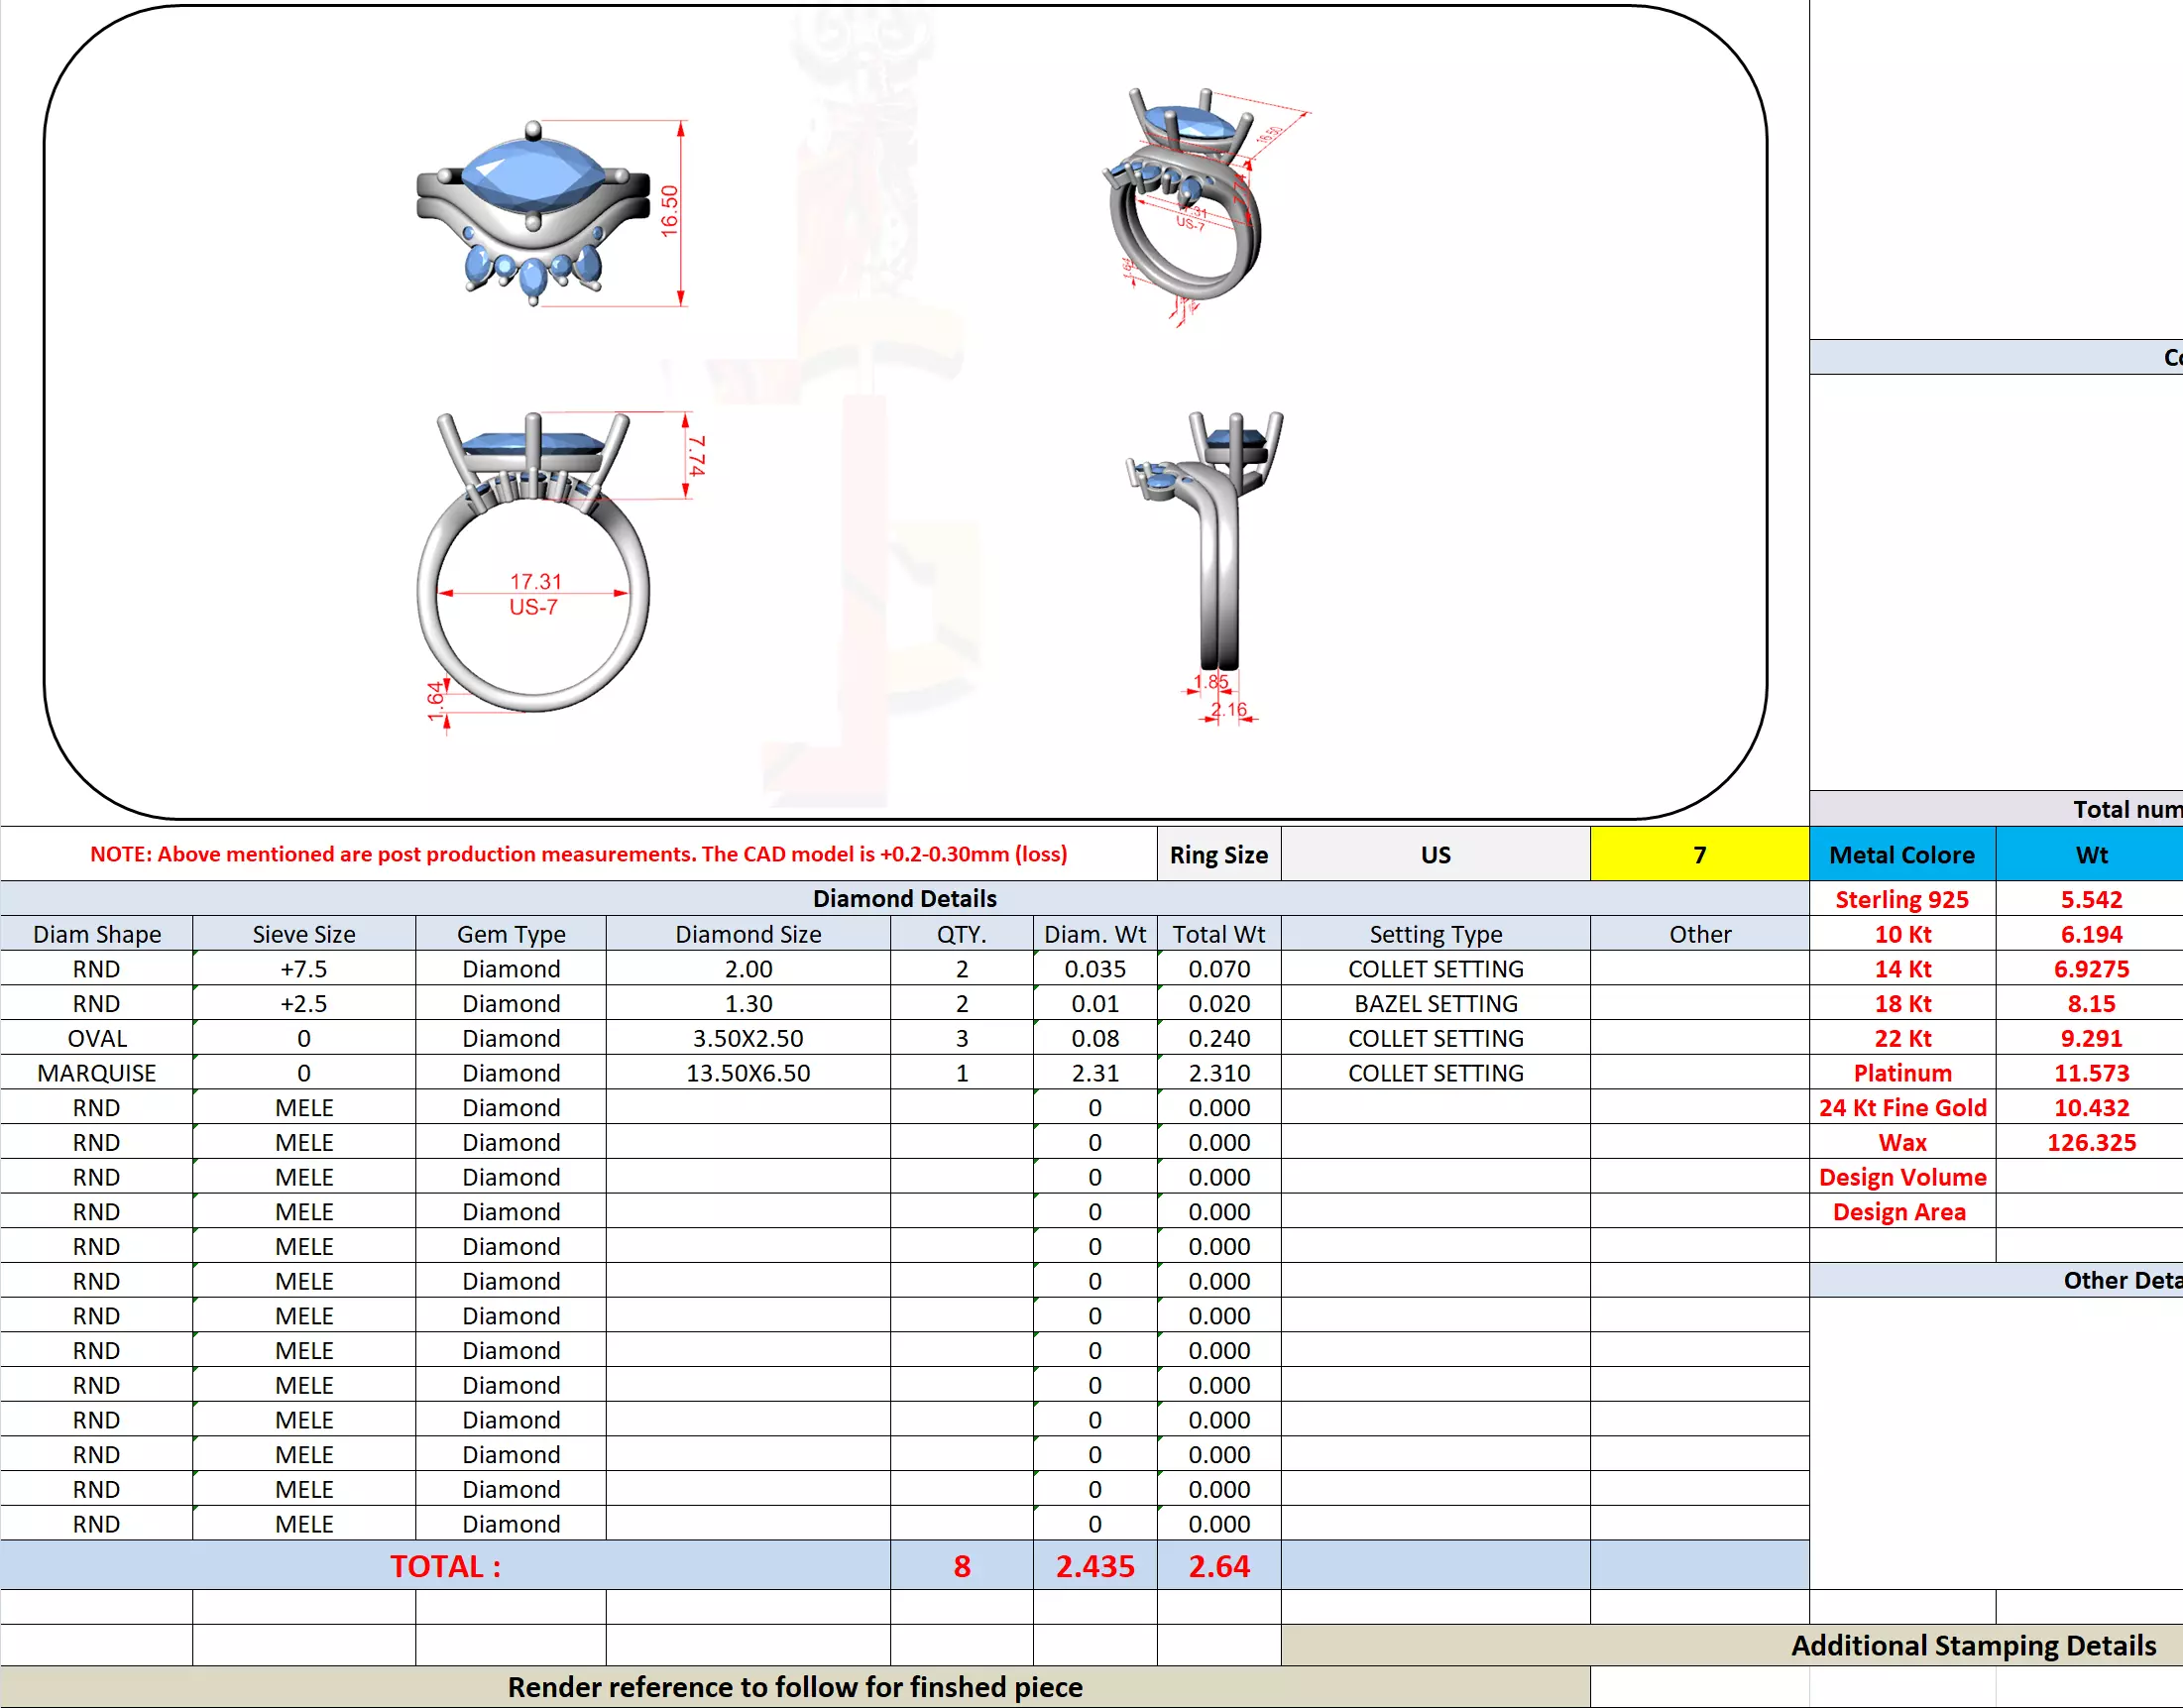The height and width of the screenshot is (1708, 2183).
Task: Select the BAZEL SETTING cell
Action: tap(1434, 1003)
